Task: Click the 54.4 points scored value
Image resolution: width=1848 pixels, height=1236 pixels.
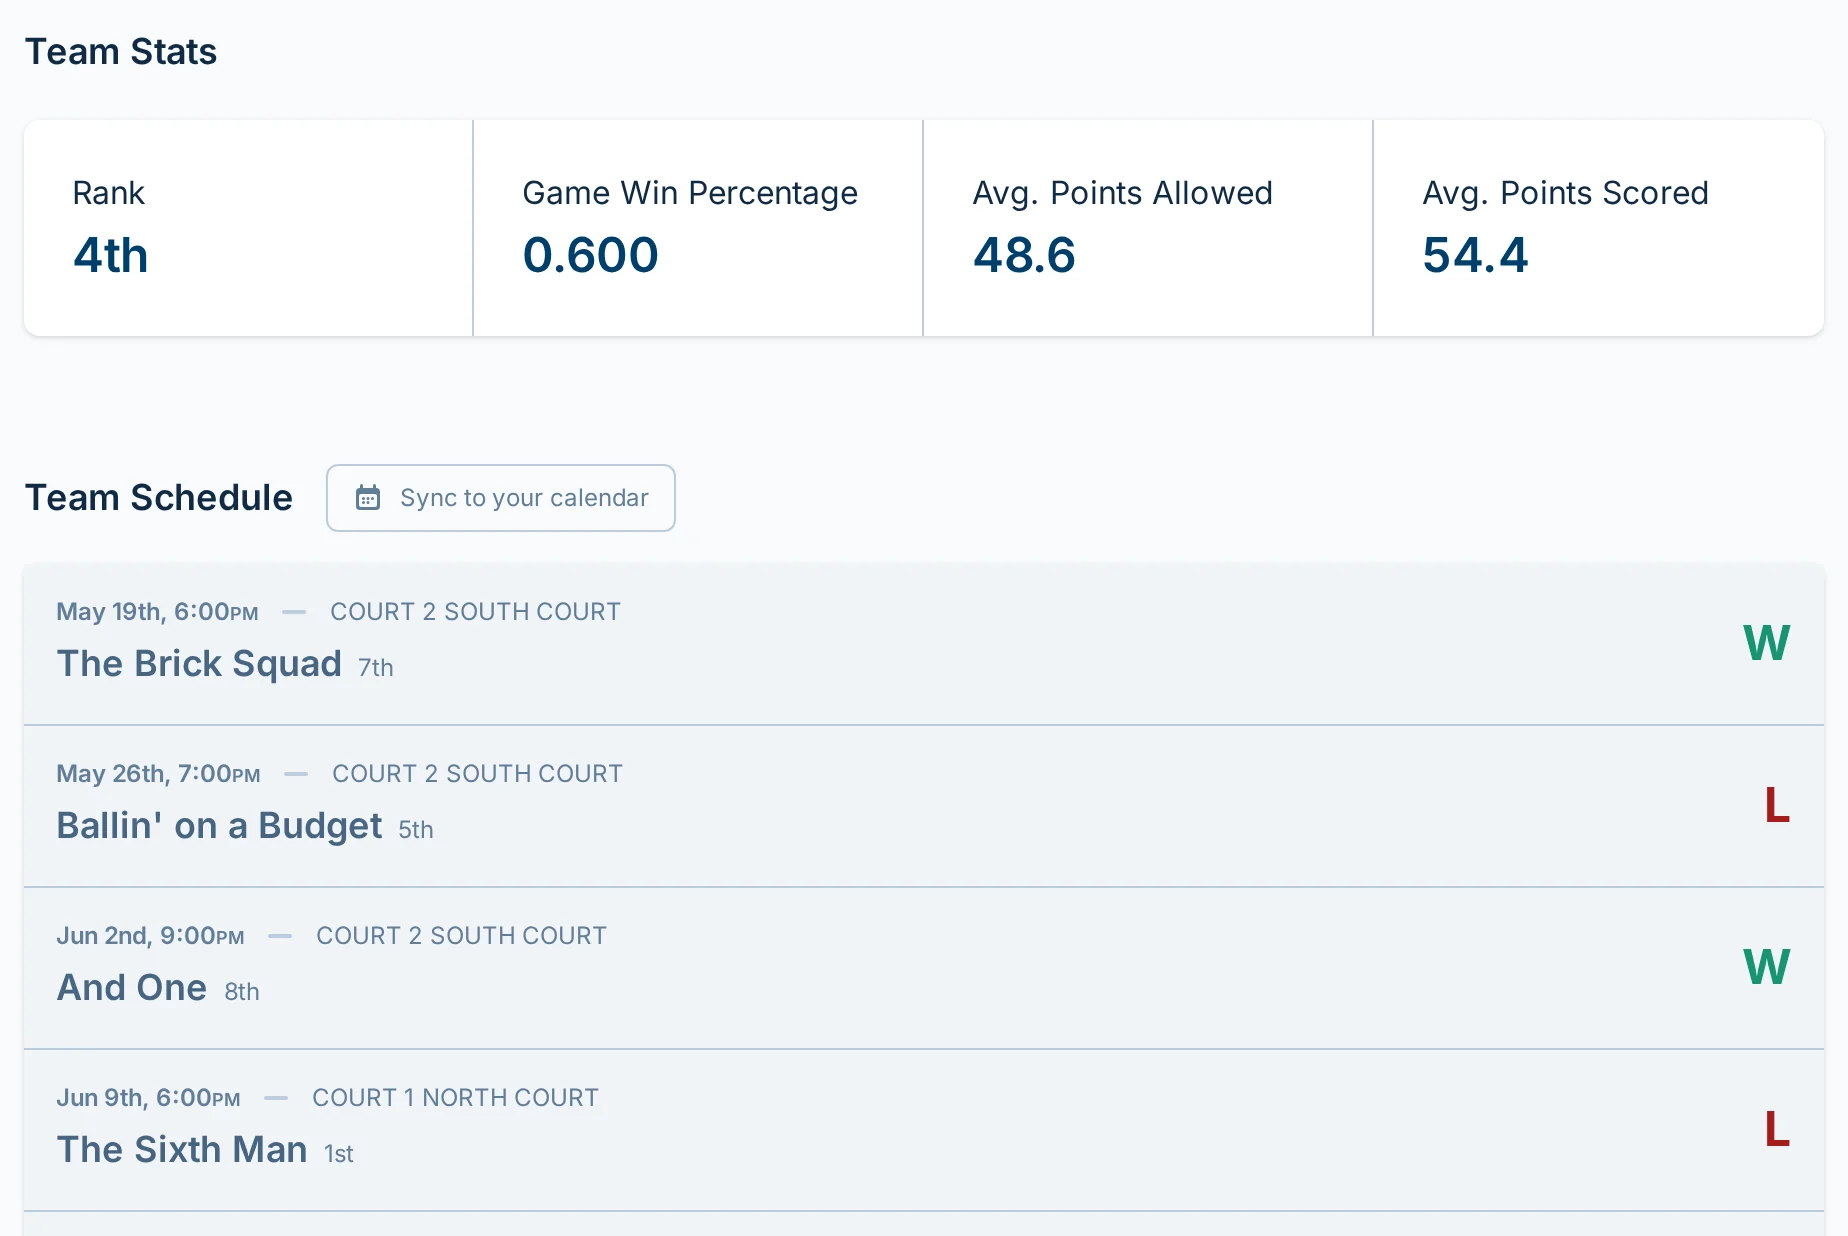Action: point(1475,255)
